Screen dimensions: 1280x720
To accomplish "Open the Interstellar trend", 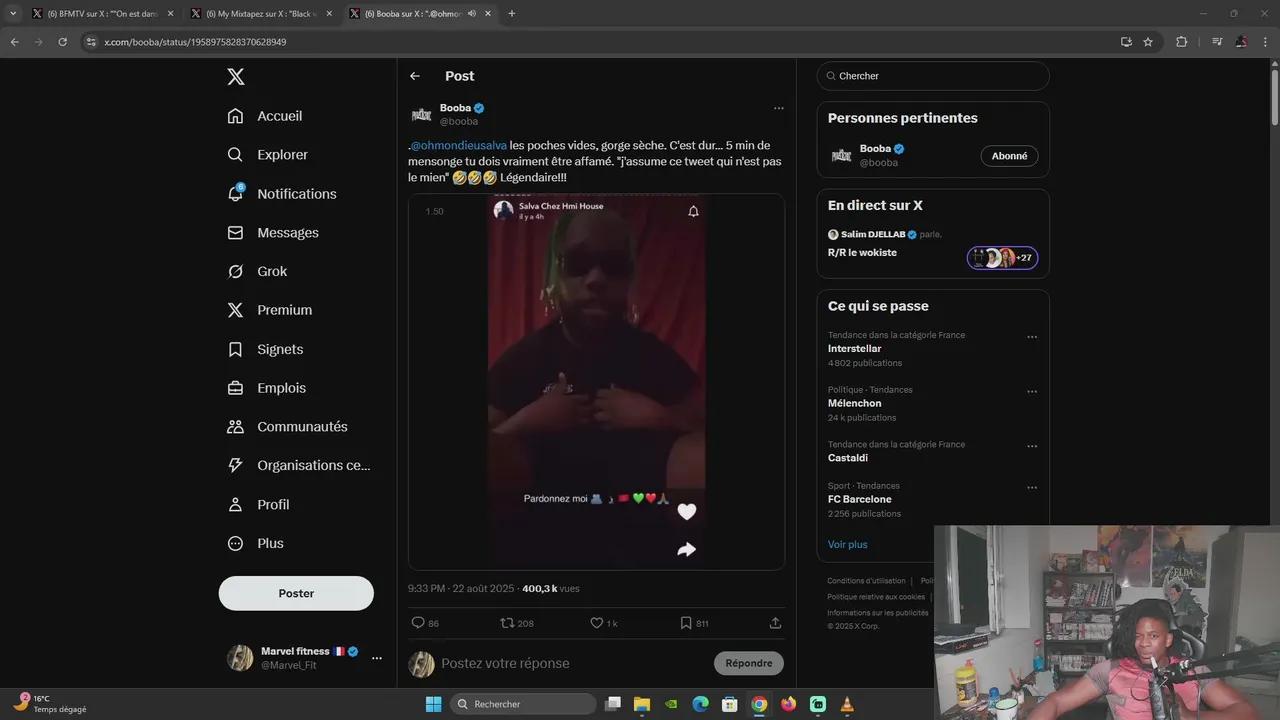I will (x=854, y=349).
